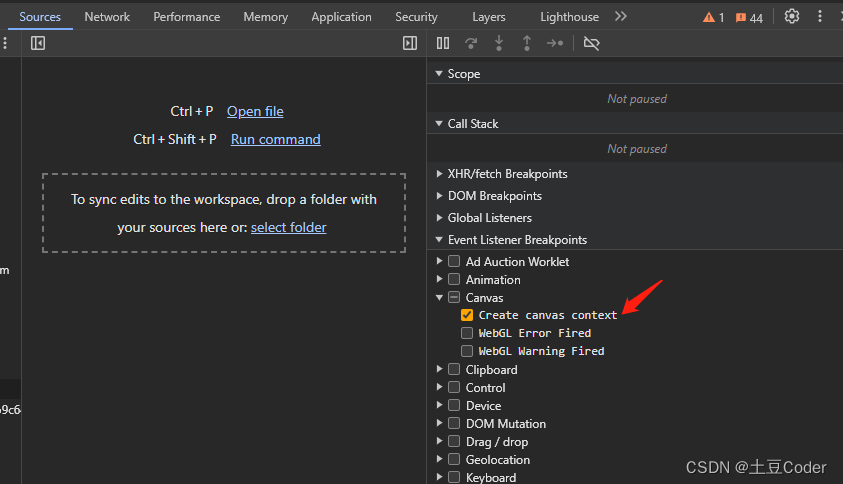Switch to the Sources tab
The height and width of the screenshot is (484, 843).
tap(40, 17)
